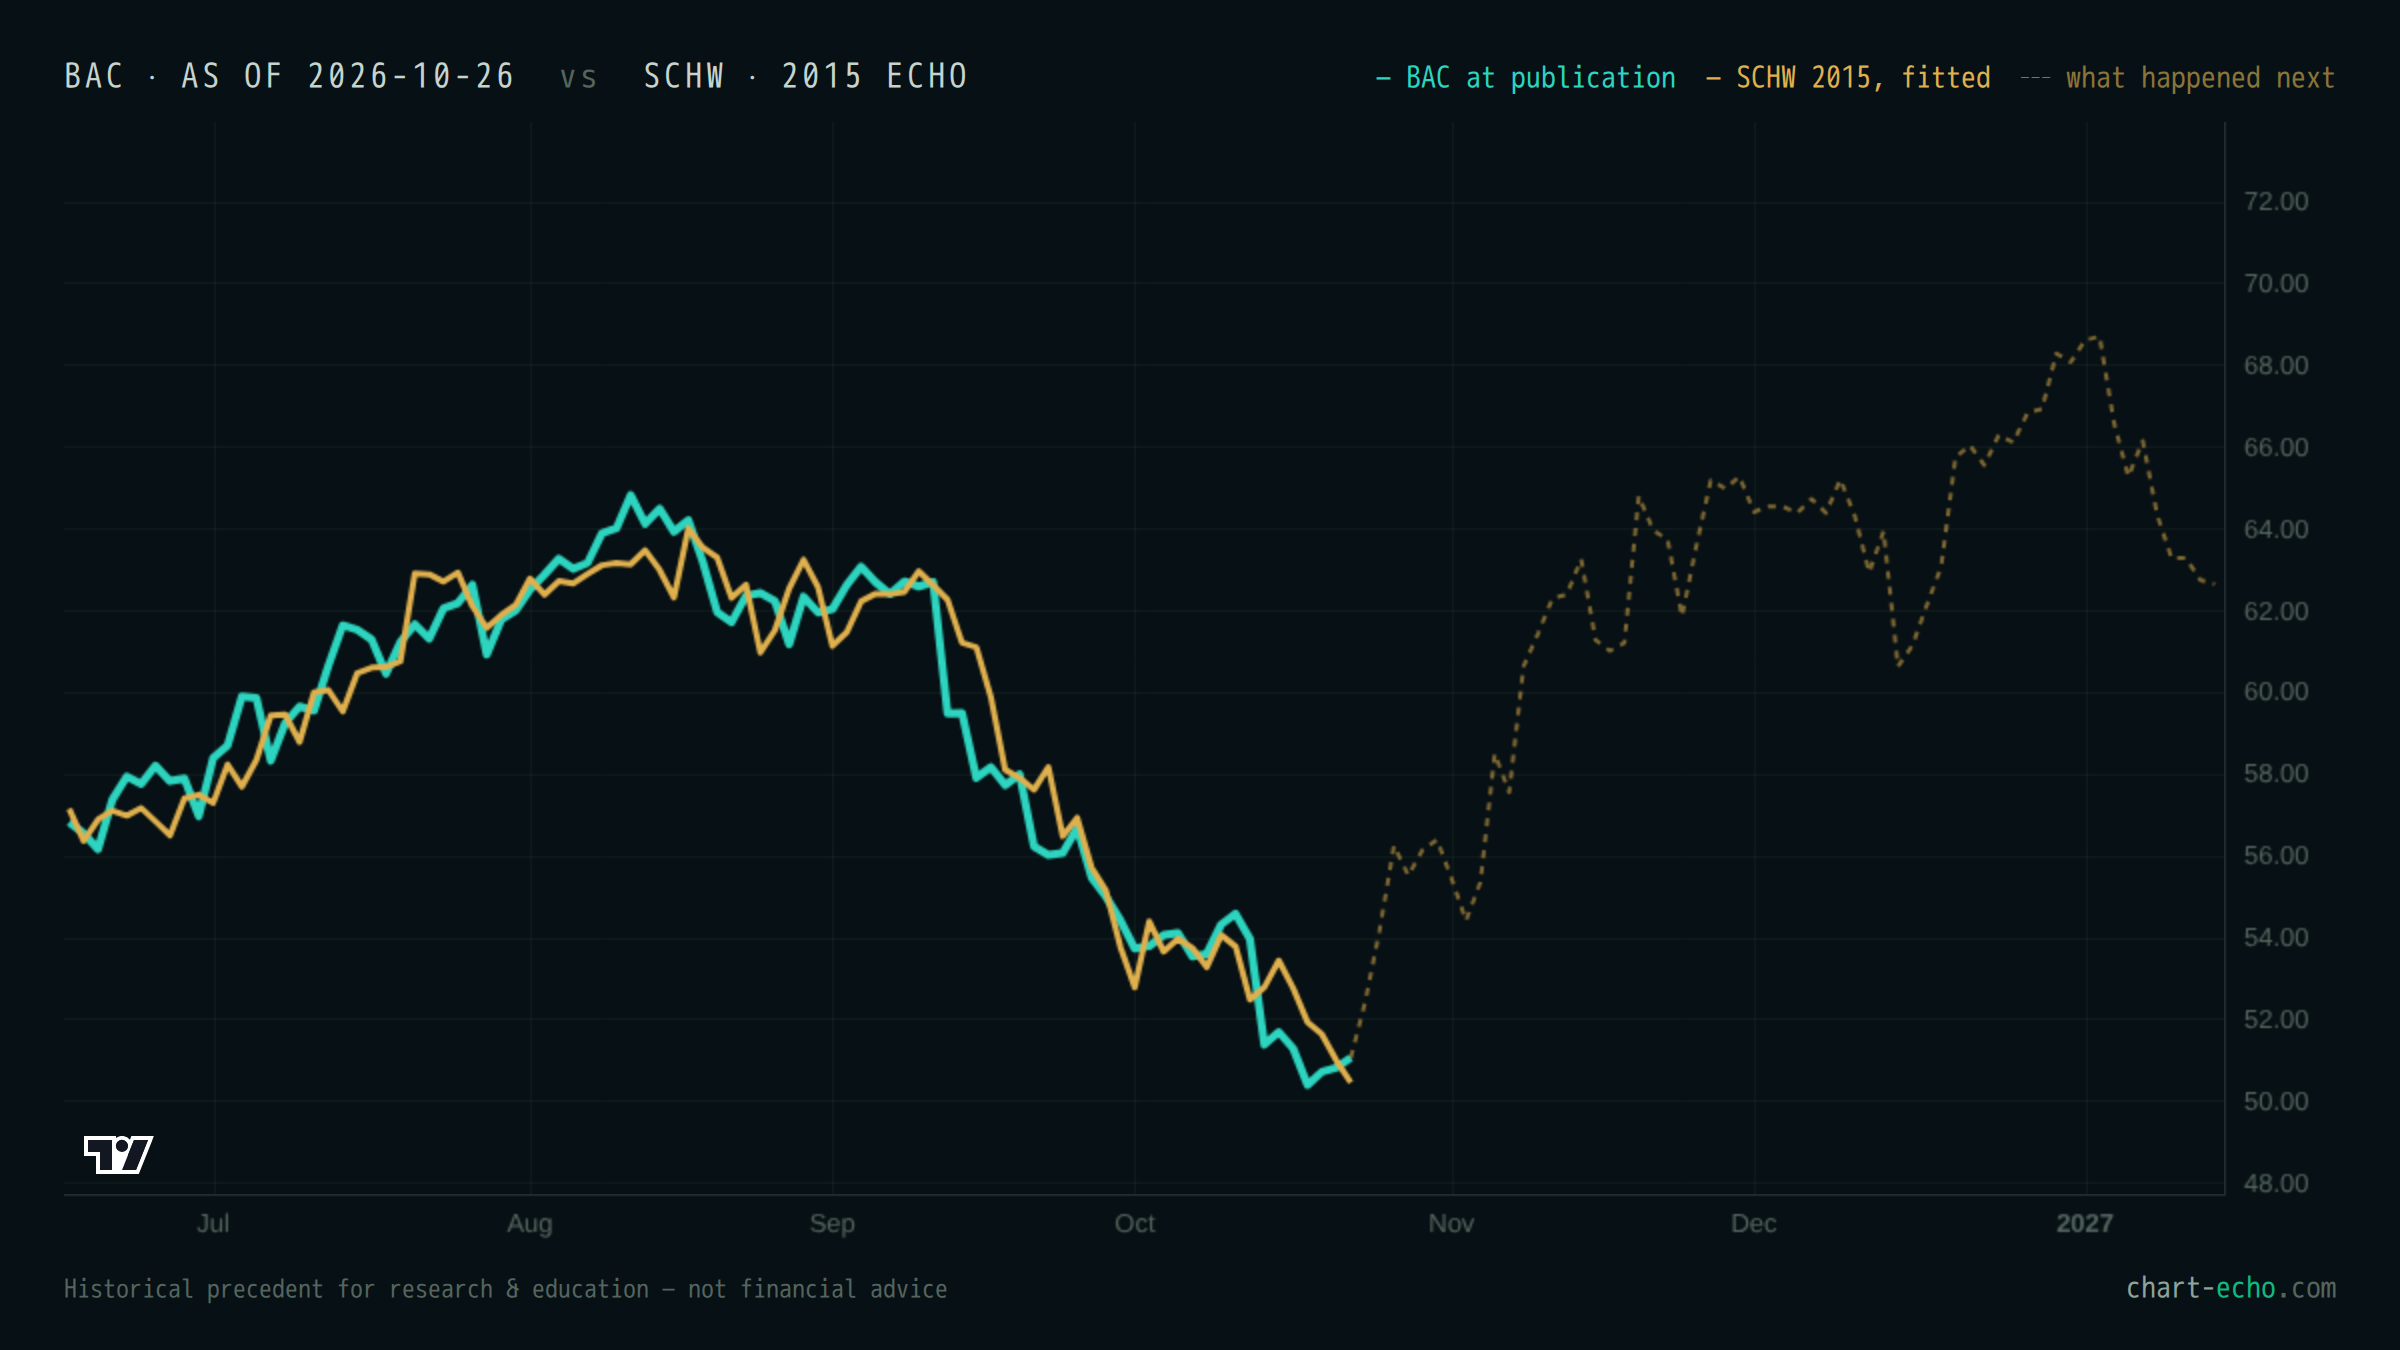Screen dimensions: 2400x1350
Task: Click the TradingView logo icon
Action: point(118,1154)
